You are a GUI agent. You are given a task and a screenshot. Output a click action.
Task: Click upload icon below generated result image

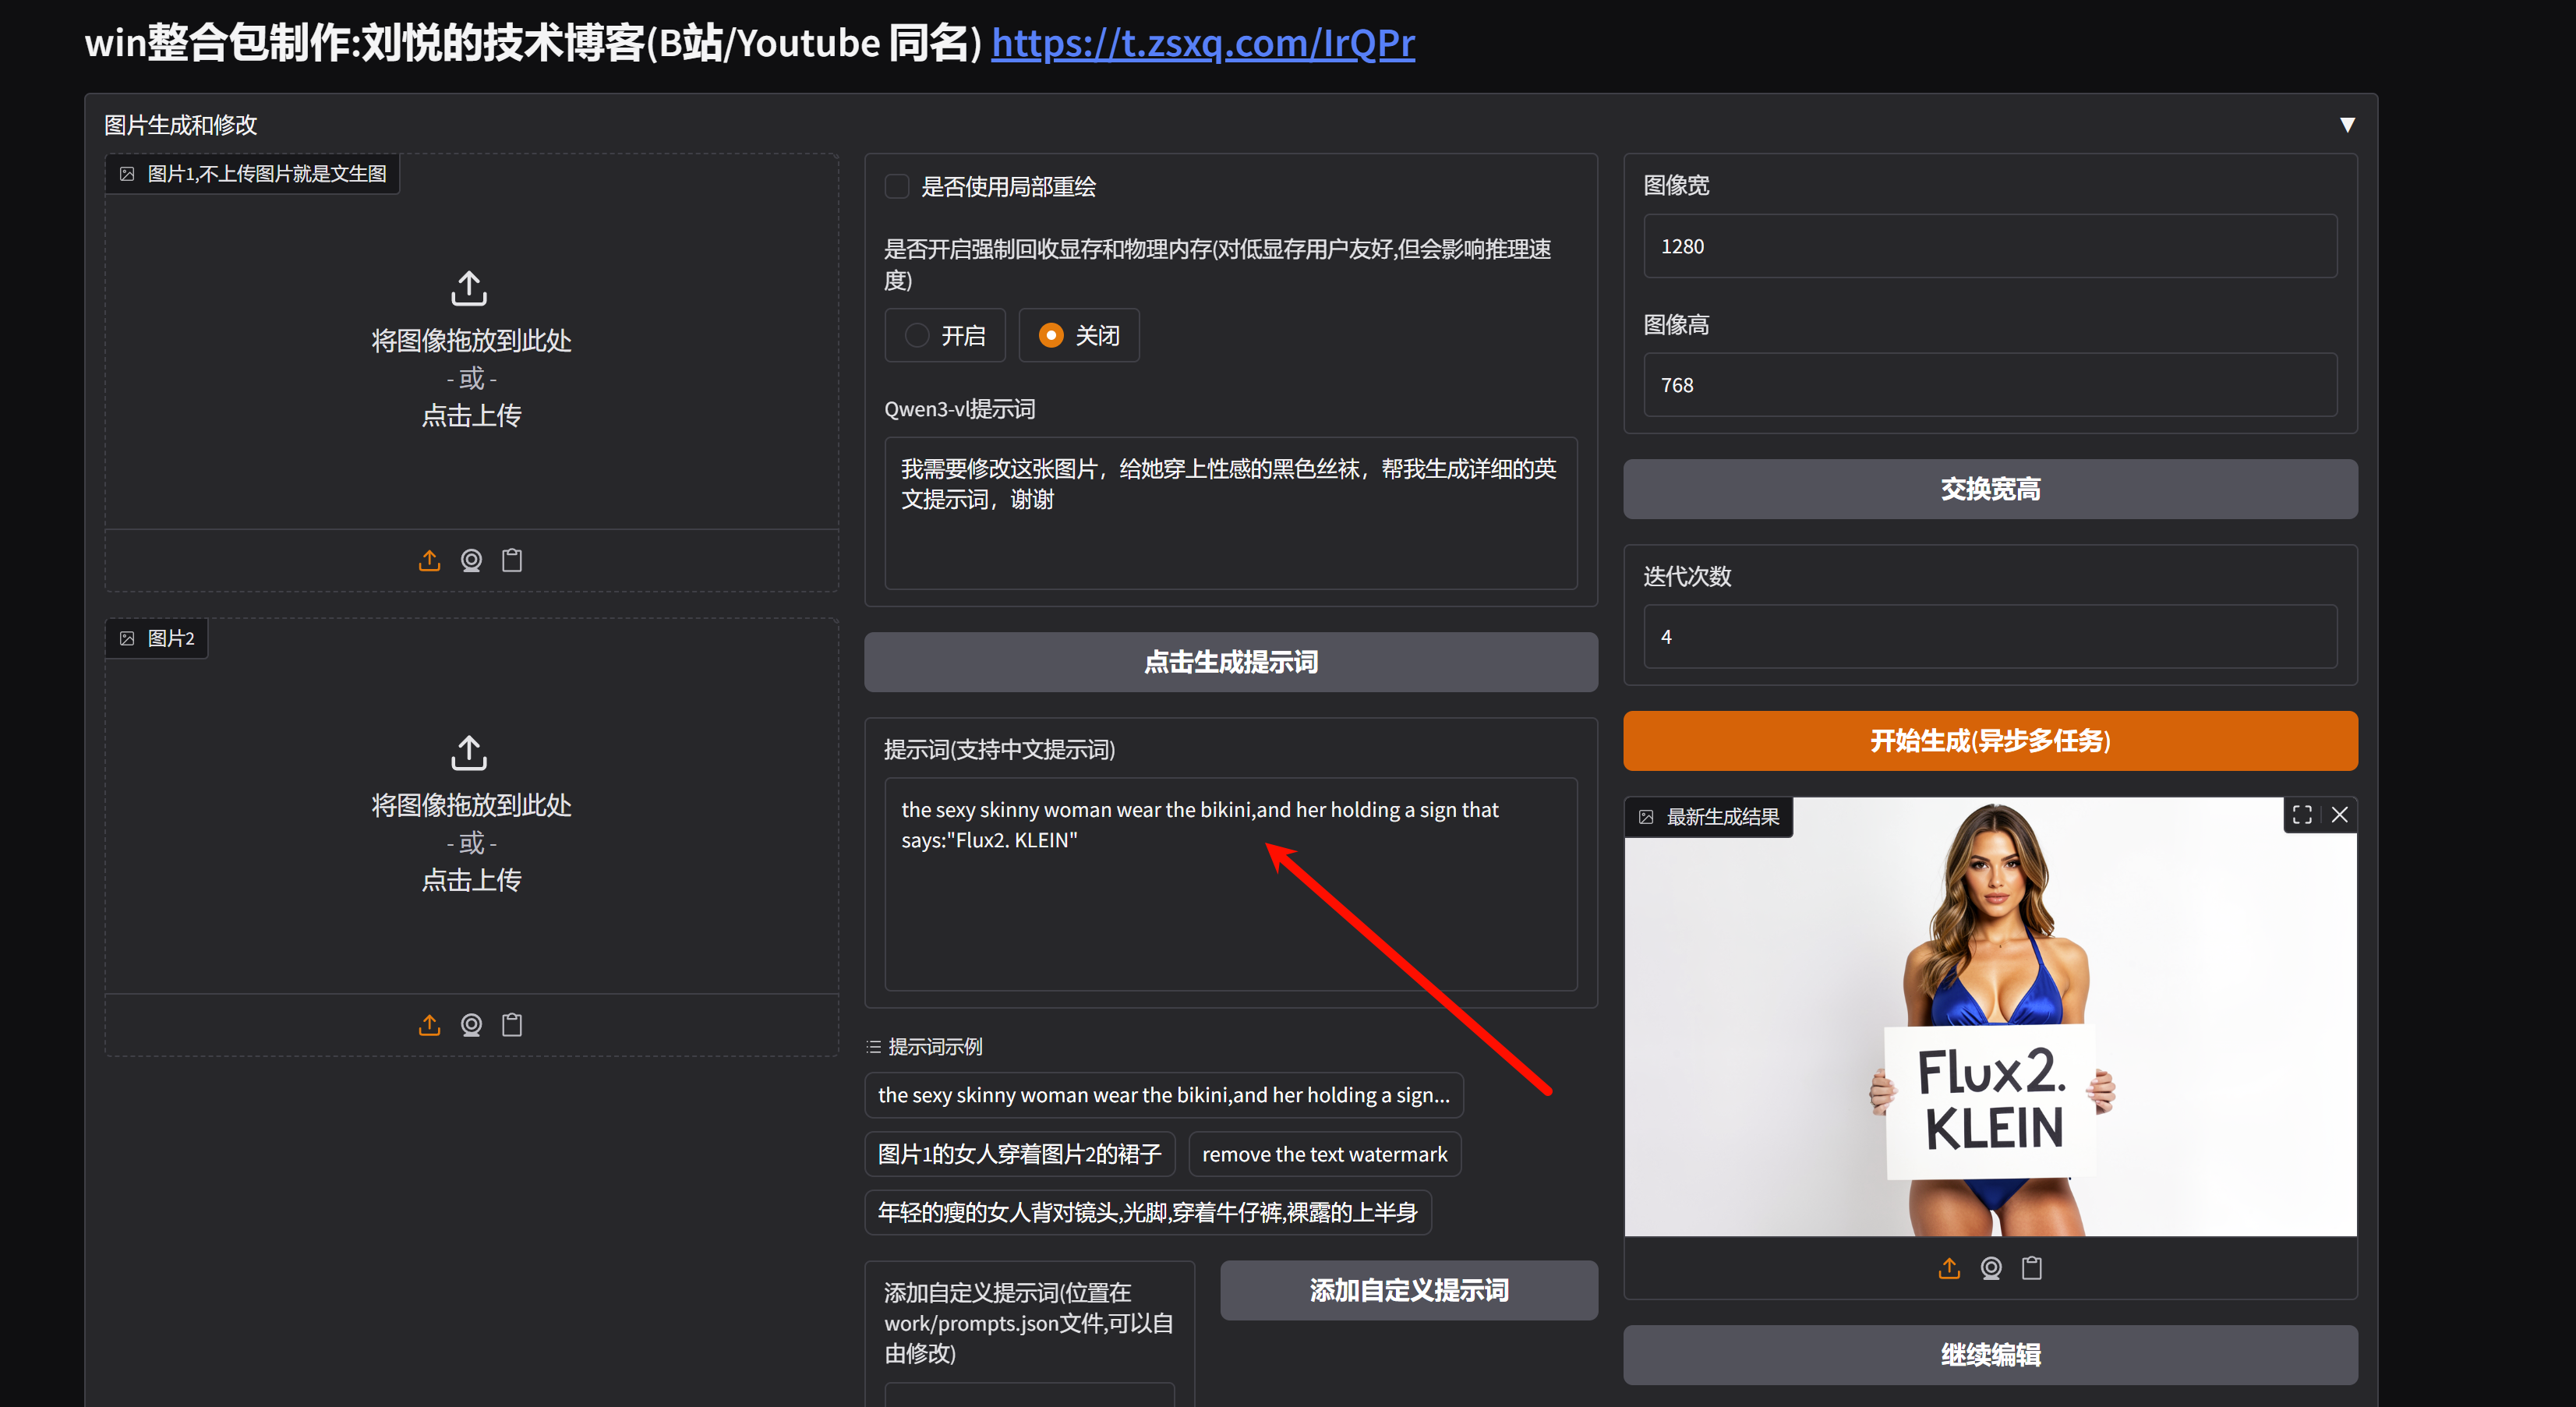click(1949, 1268)
